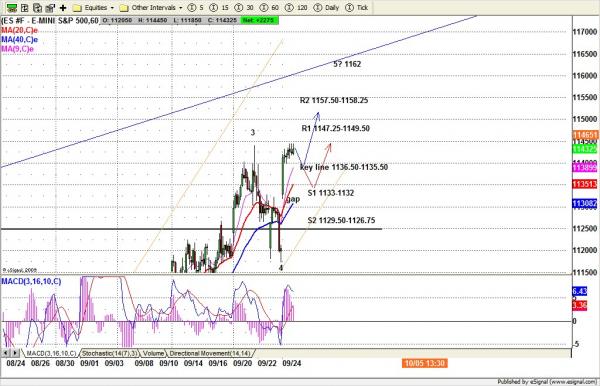Image resolution: width=600 pixels, height=386 pixels.
Task: Click the key line 1136.50-1135.50 annotation
Action: [x=344, y=167]
